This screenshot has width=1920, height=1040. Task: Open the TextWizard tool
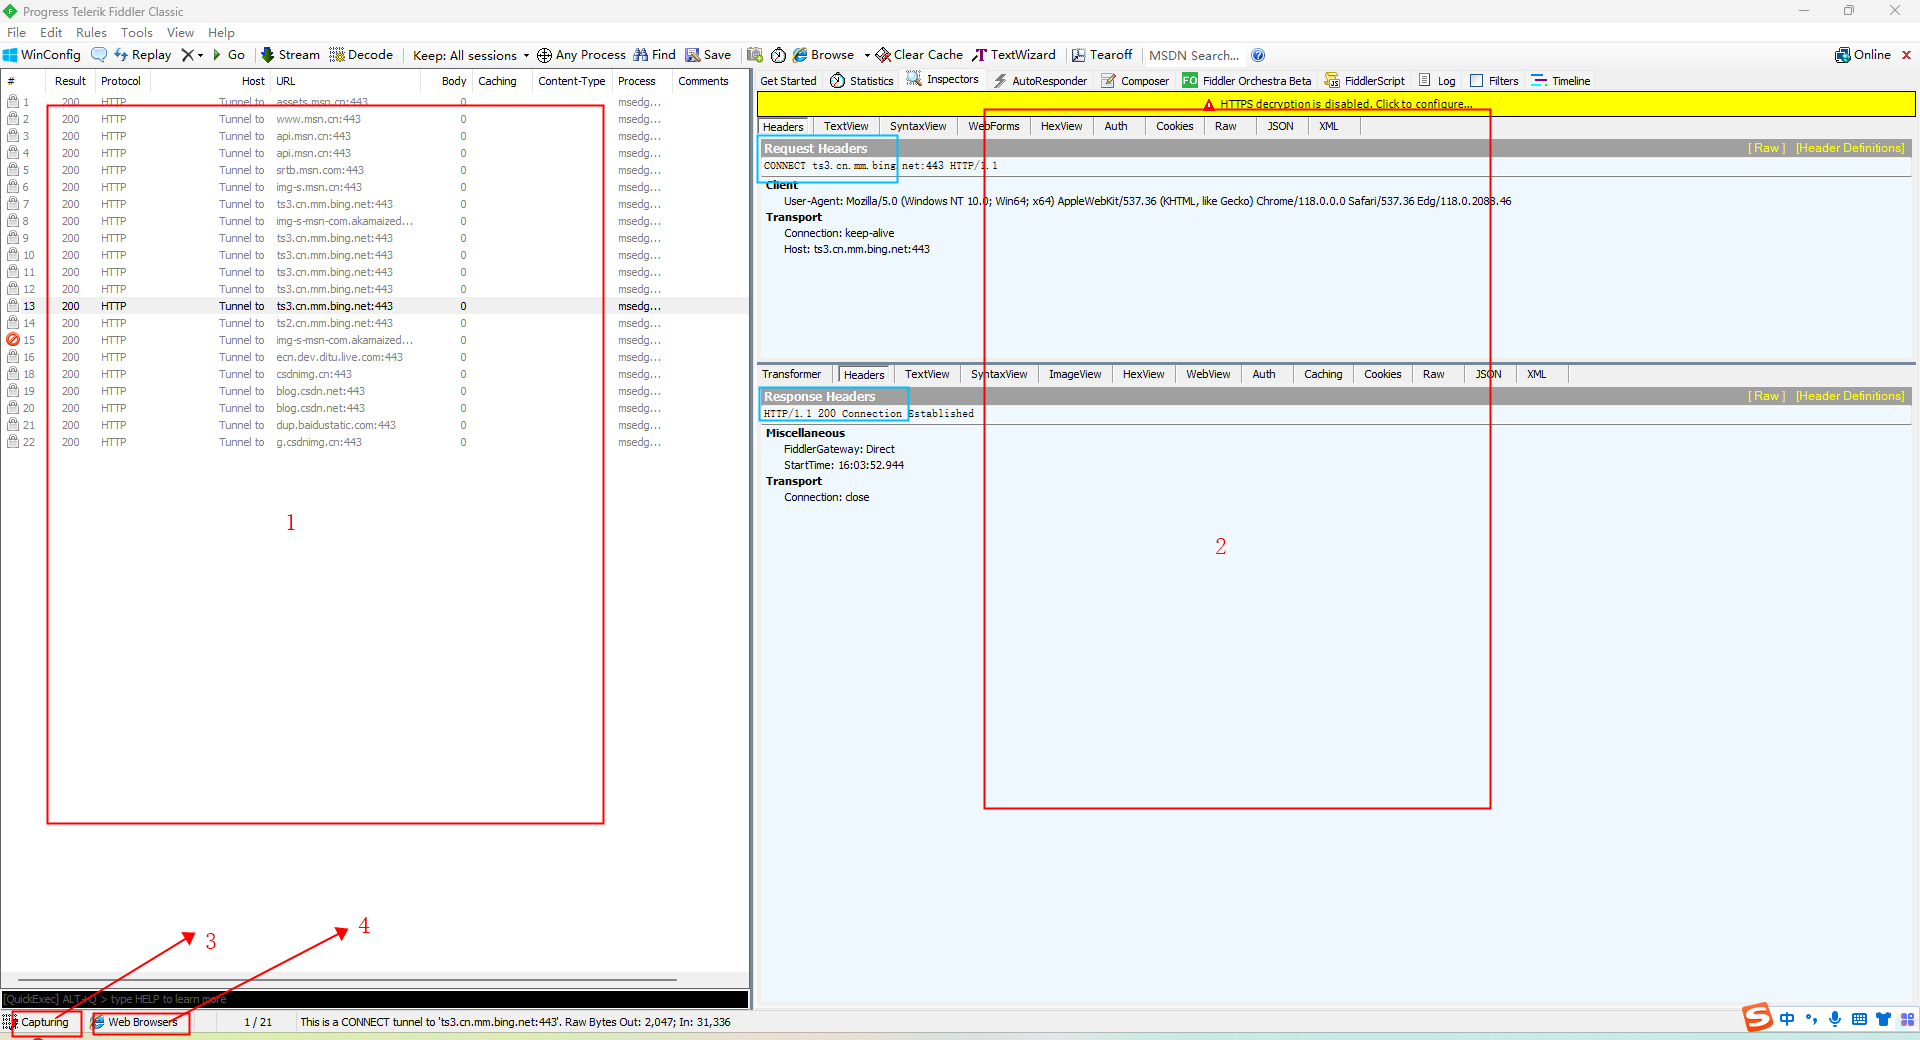click(1014, 55)
